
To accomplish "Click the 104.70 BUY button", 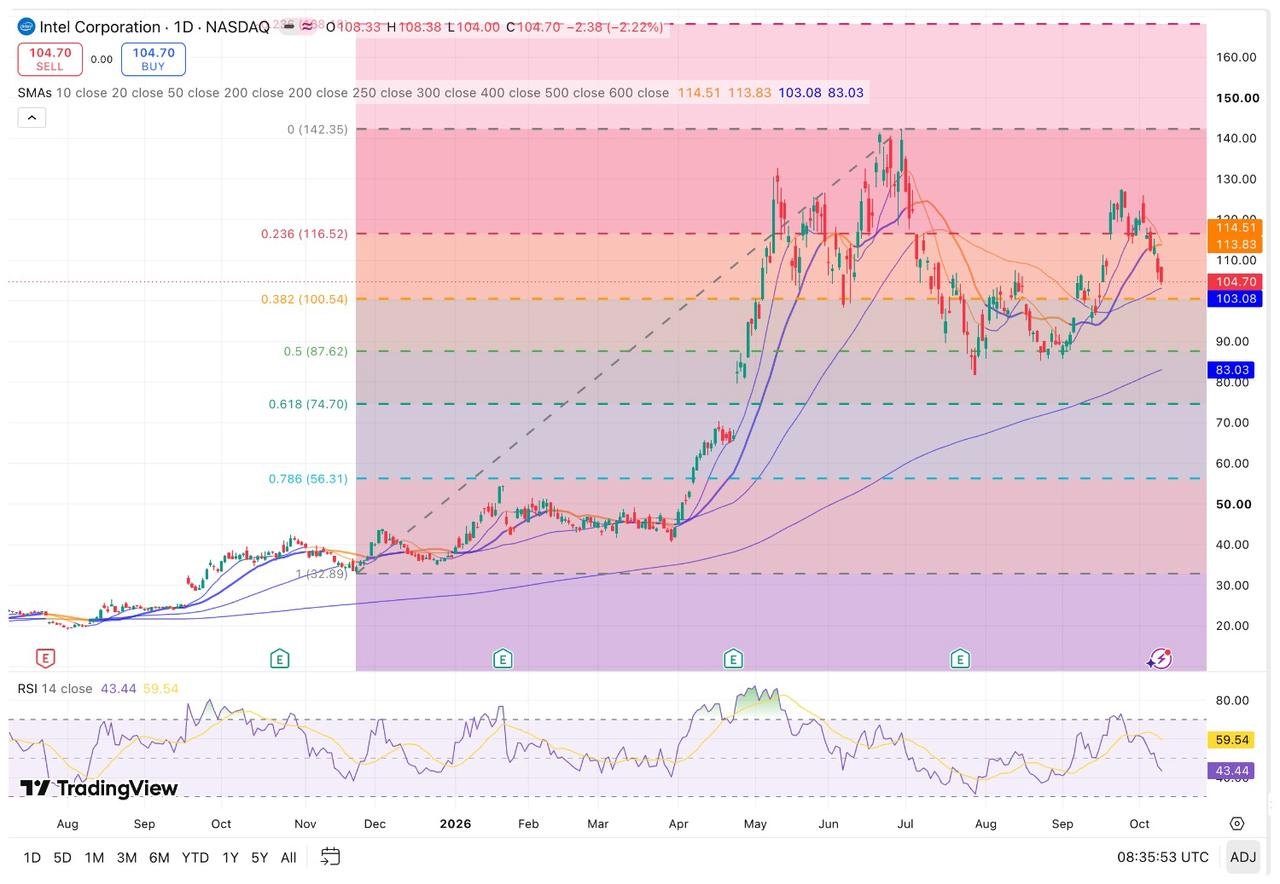I will [153, 59].
